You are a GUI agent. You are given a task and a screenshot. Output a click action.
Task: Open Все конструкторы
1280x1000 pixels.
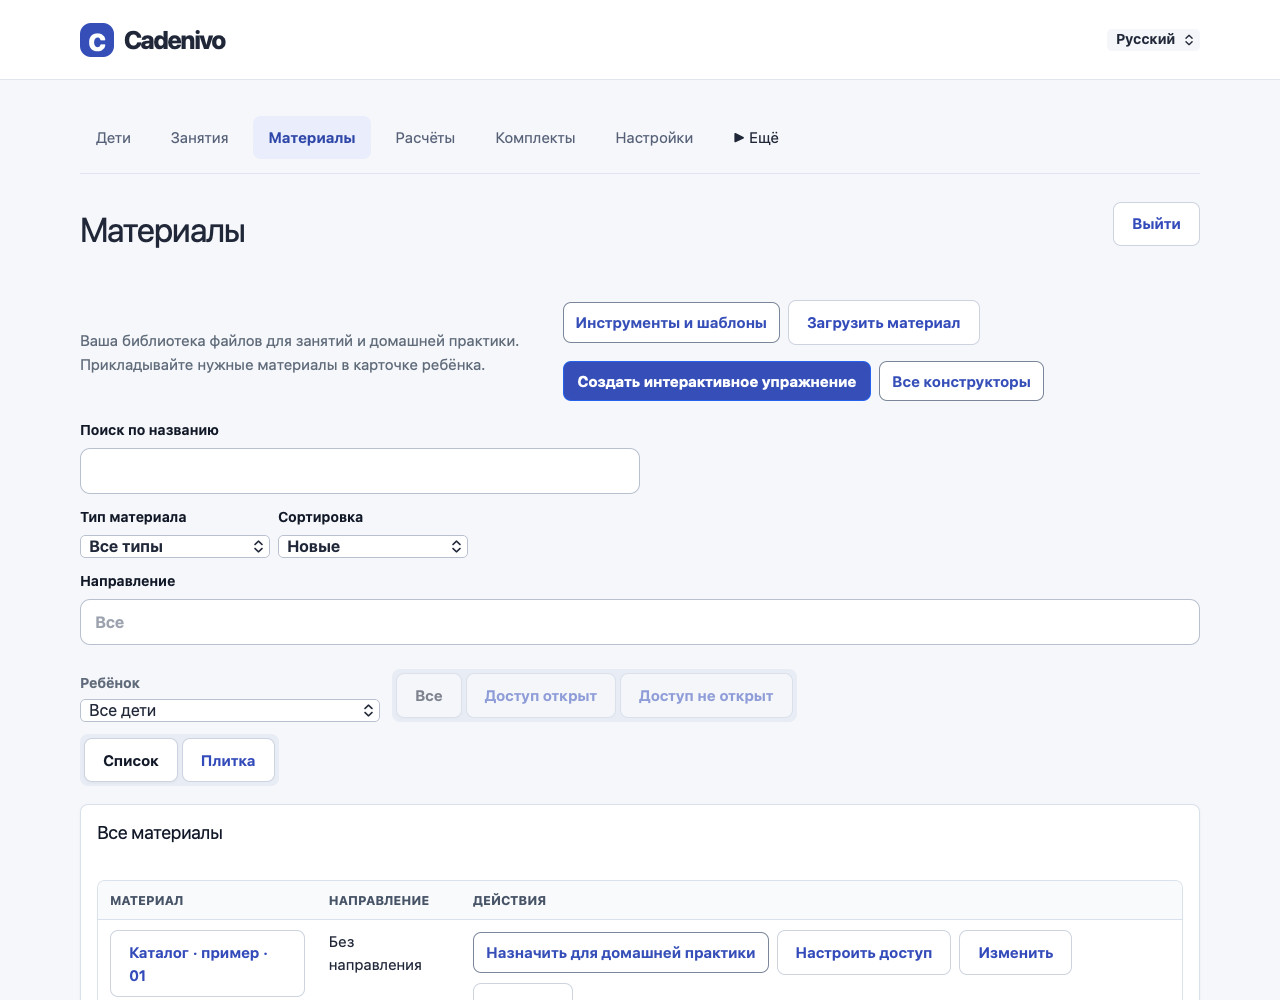tap(961, 381)
